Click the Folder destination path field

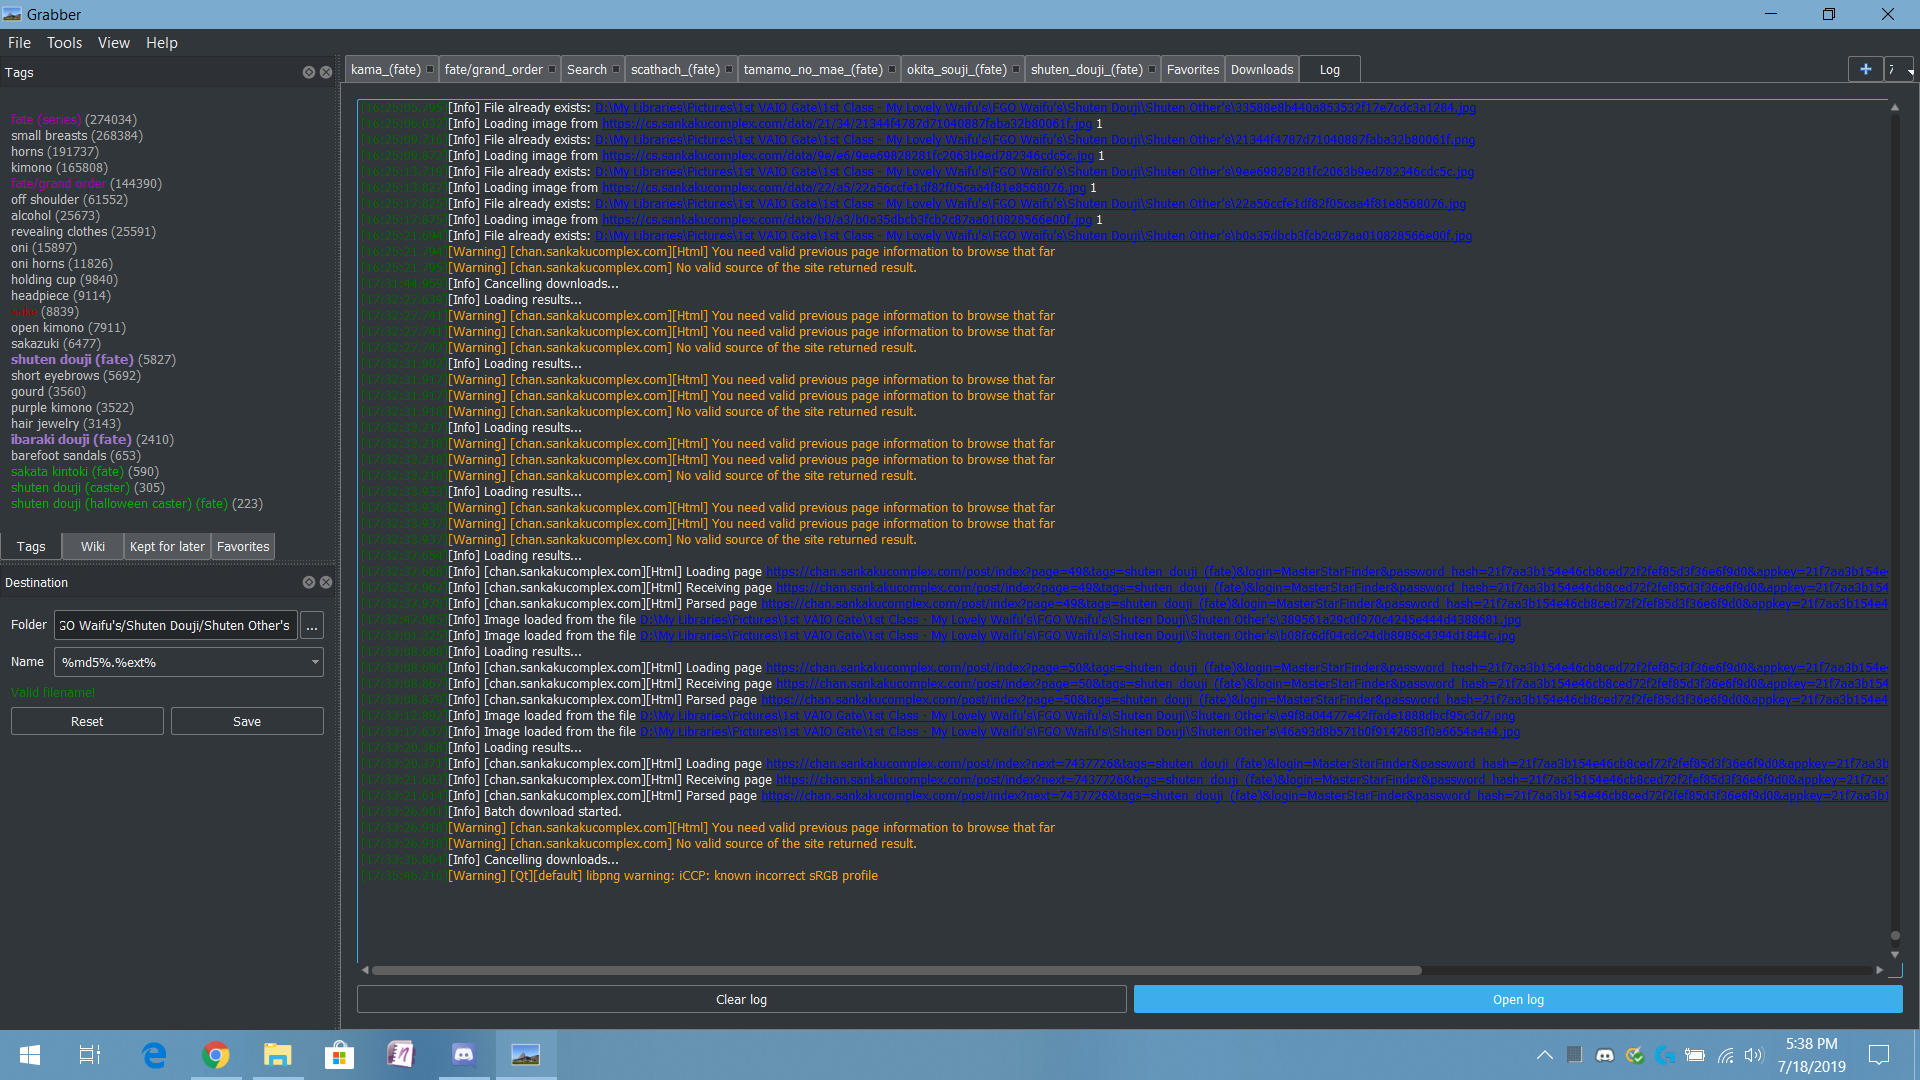[x=176, y=626]
